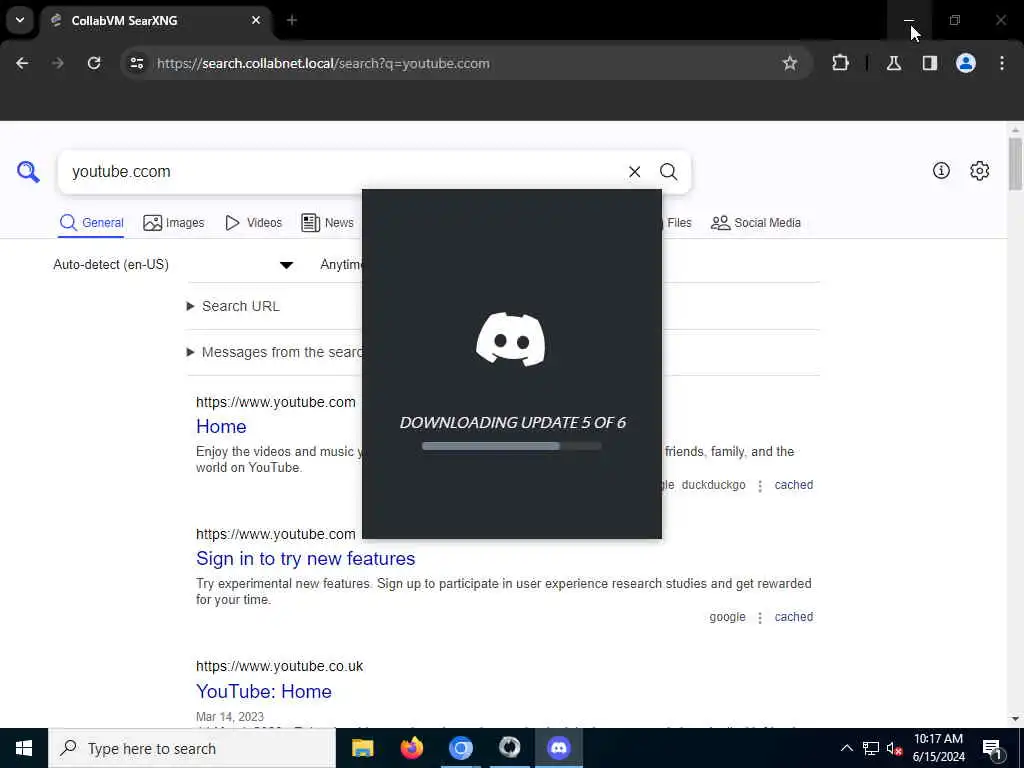This screenshot has width=1024, height=768.
Task: Submit search with the magnifier button
Action: (668, 172)
